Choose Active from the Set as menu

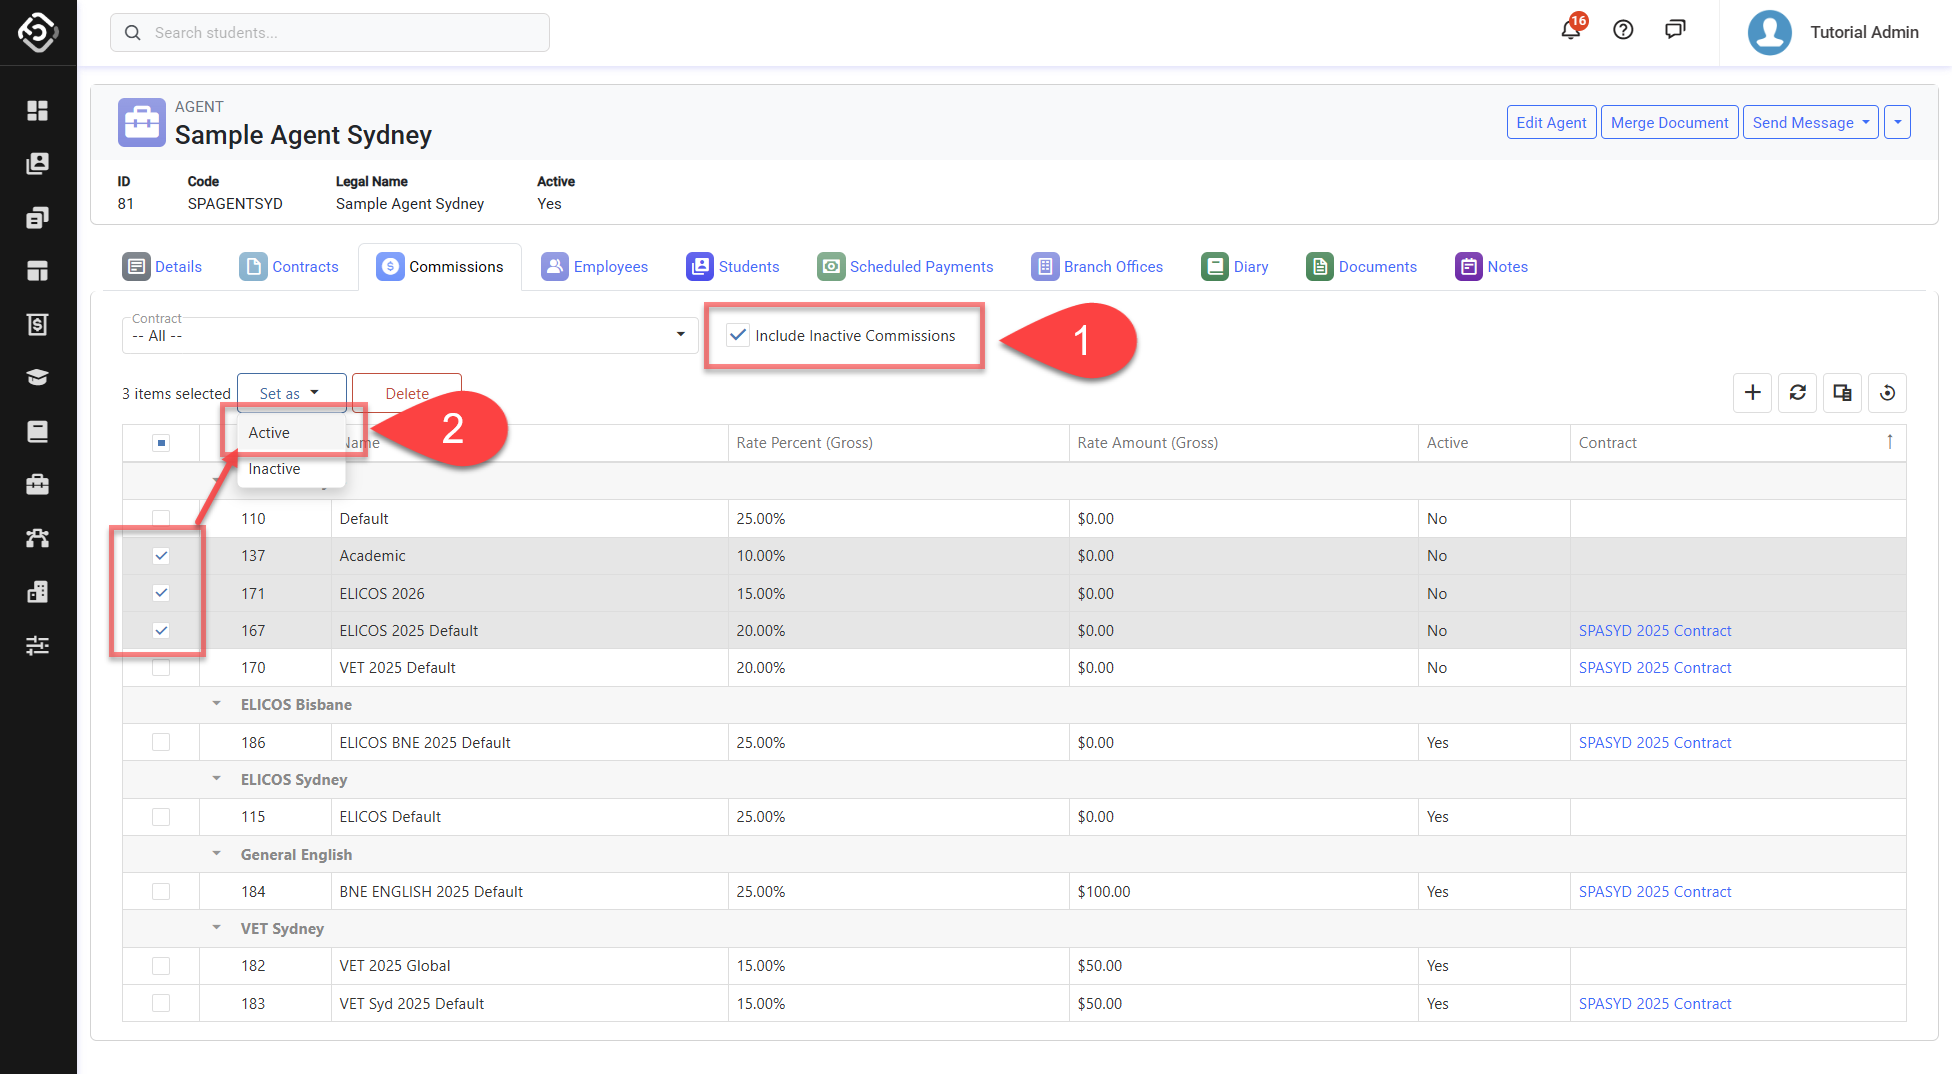point(270,433)
